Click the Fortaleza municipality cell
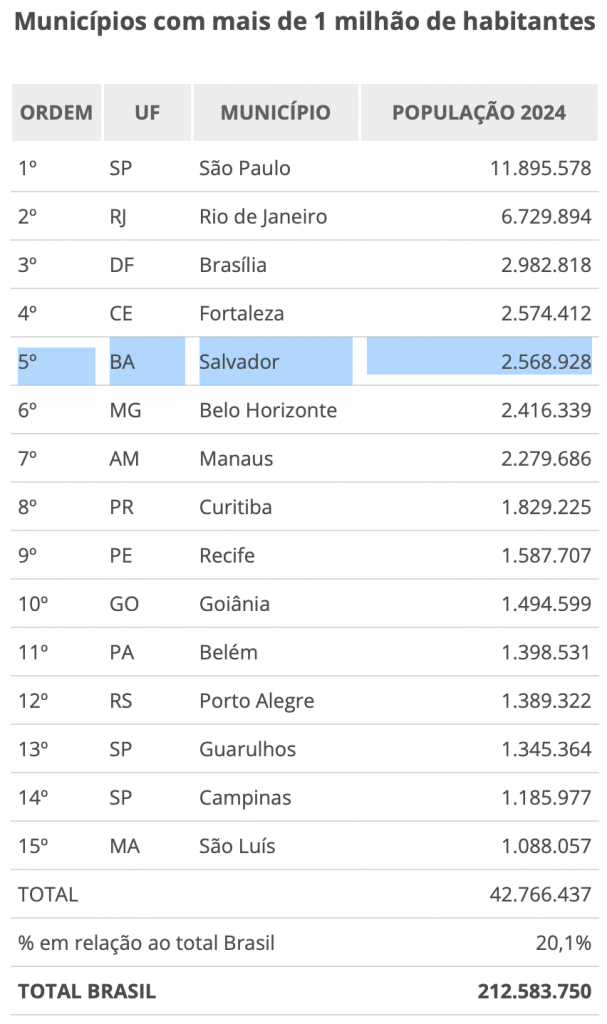 tap(241, 313)
